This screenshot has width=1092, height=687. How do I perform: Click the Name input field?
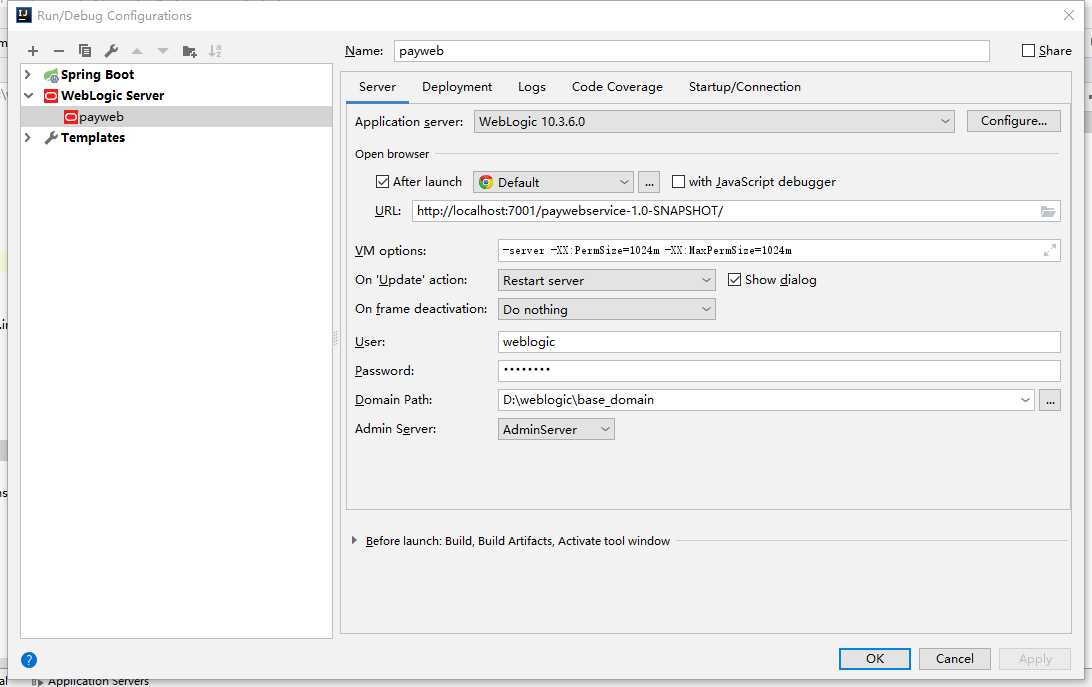click(692, 51)
